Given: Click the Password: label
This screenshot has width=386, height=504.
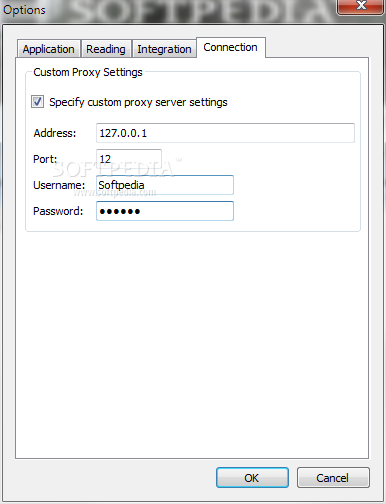Looking at the screenshot, I should point(58,211).
